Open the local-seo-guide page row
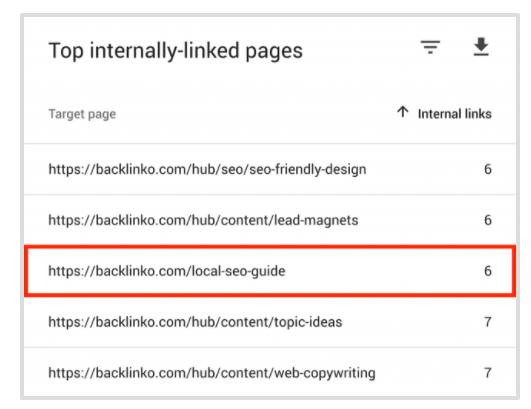The height and width of the screenshot is (409, 531). coord(270,271)
